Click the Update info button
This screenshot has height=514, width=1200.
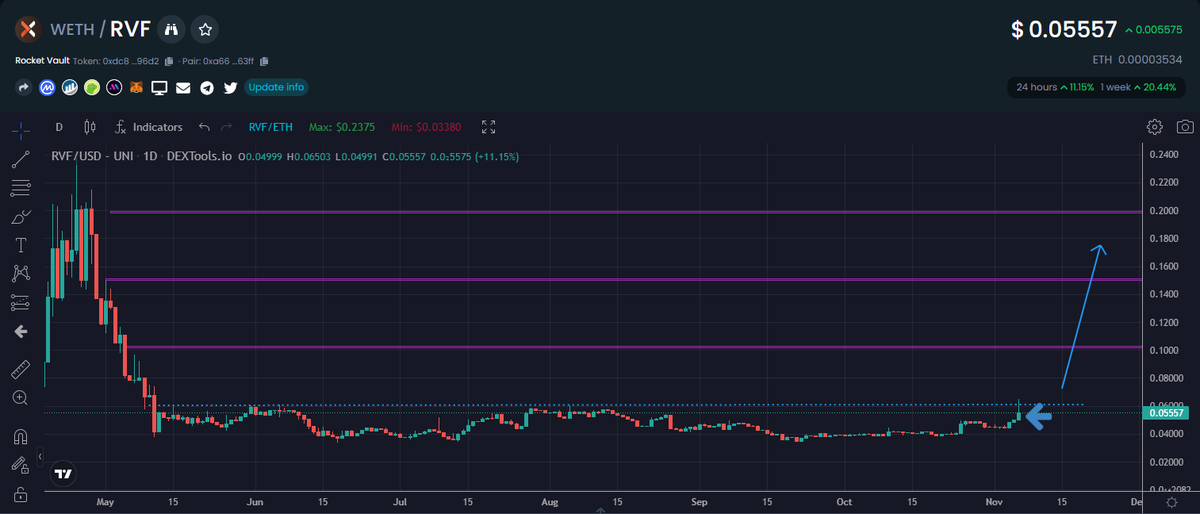(277, 87)
